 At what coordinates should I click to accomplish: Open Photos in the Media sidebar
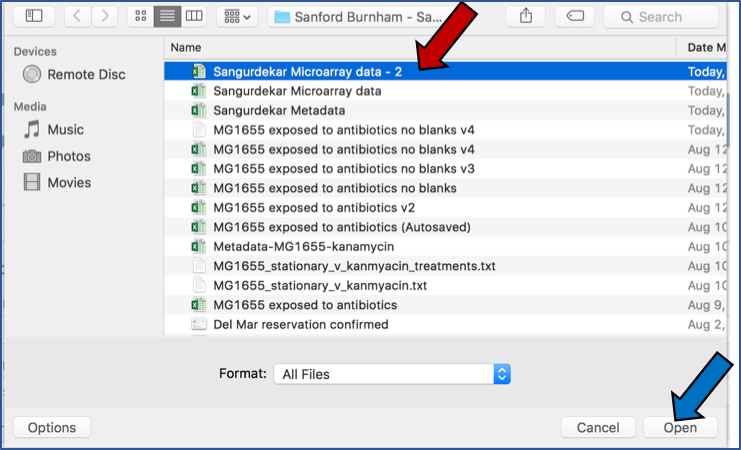[x=68, y=156]
